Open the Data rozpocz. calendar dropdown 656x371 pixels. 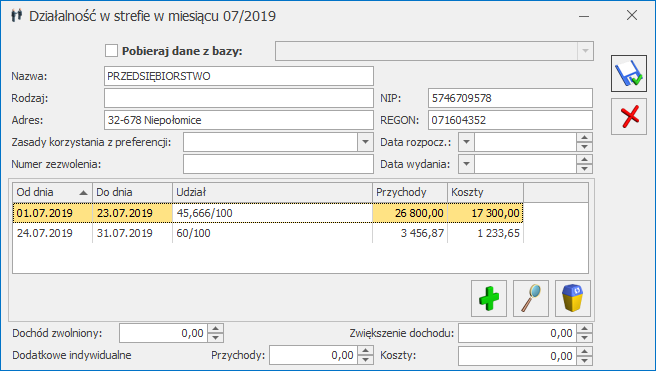point(466,142)
